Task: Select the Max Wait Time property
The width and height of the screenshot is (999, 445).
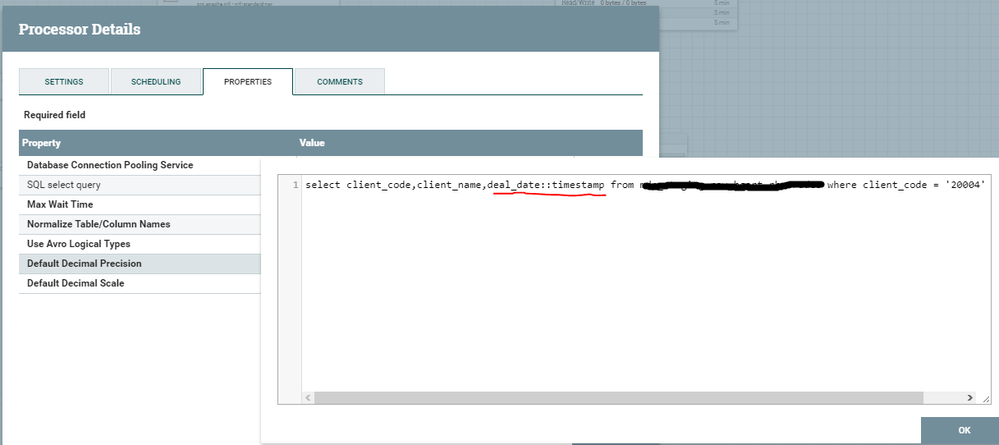Action: [140, 205]
